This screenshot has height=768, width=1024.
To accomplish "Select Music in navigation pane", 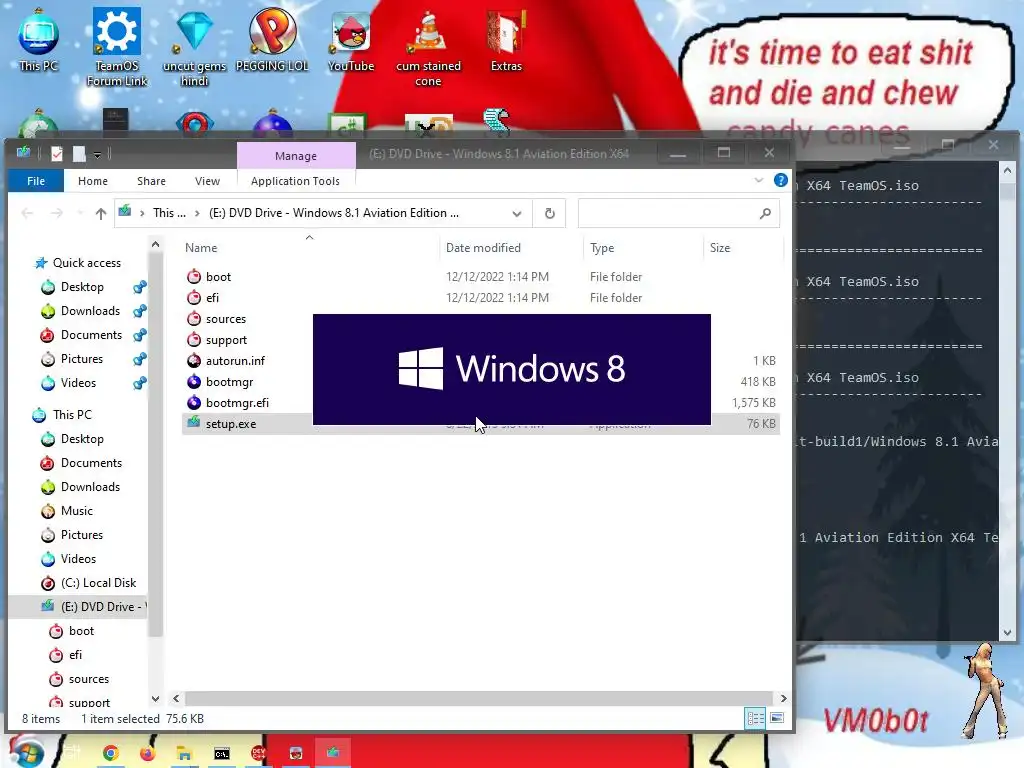I will [76, 511].
